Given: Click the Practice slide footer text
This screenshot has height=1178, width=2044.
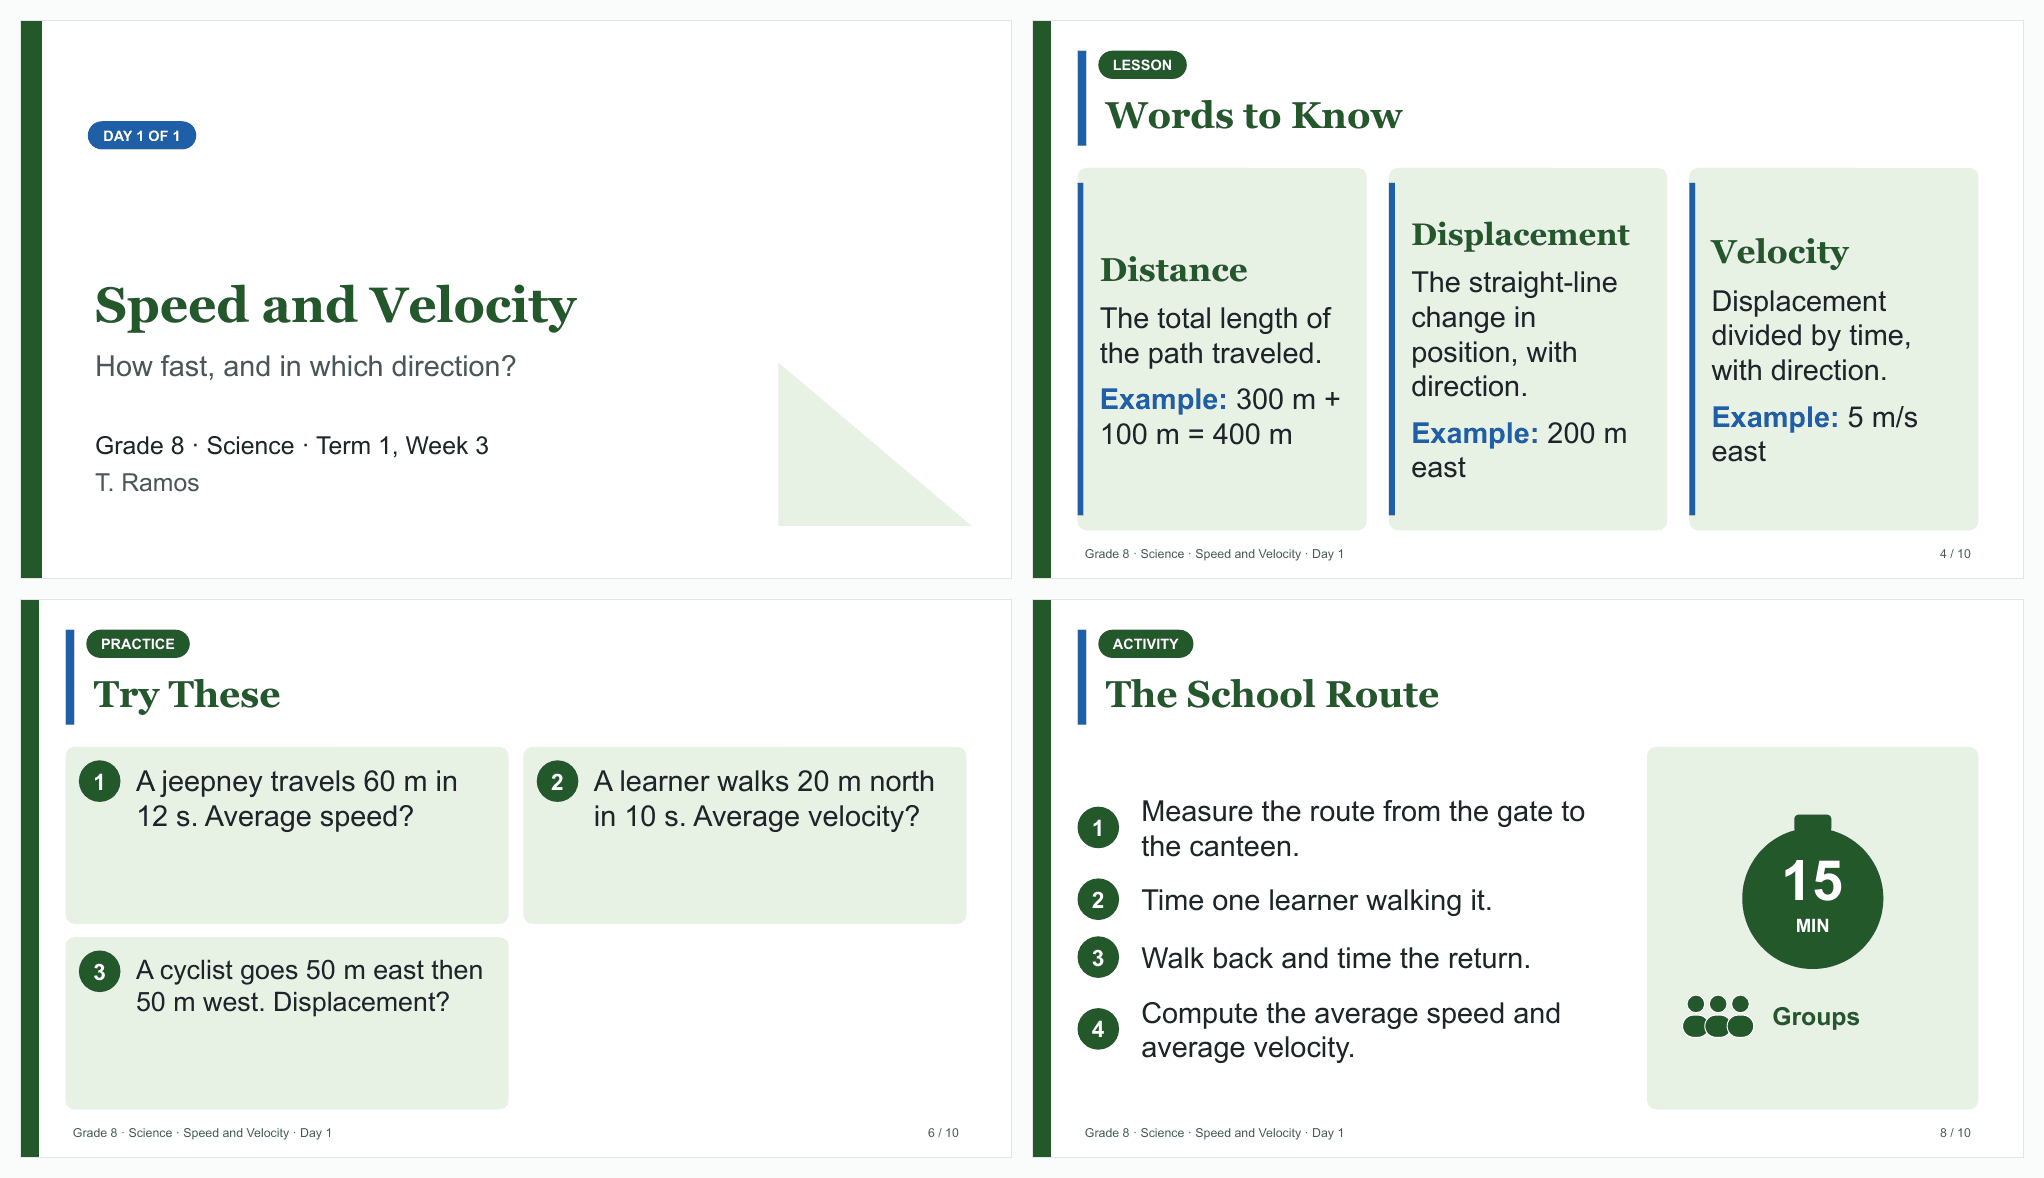Looking at the screenshot, I should tap(202, 1133).
